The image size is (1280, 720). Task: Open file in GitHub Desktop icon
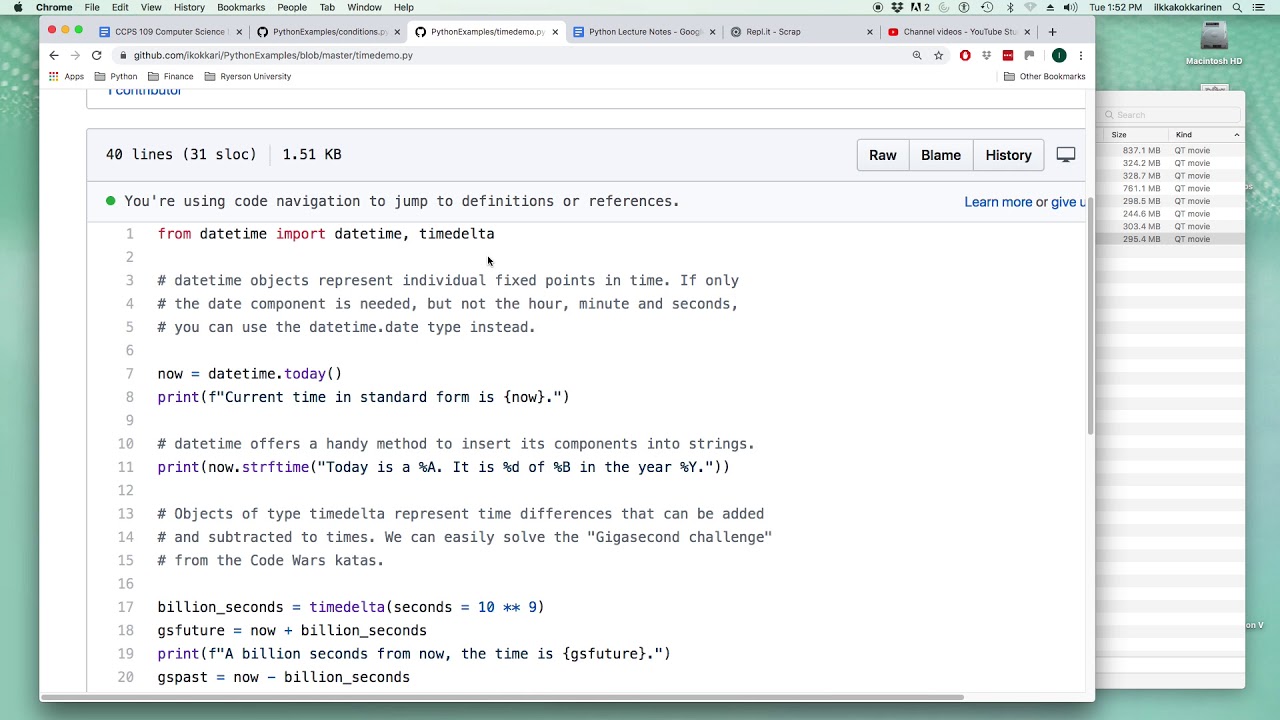tap(1066, 155)
